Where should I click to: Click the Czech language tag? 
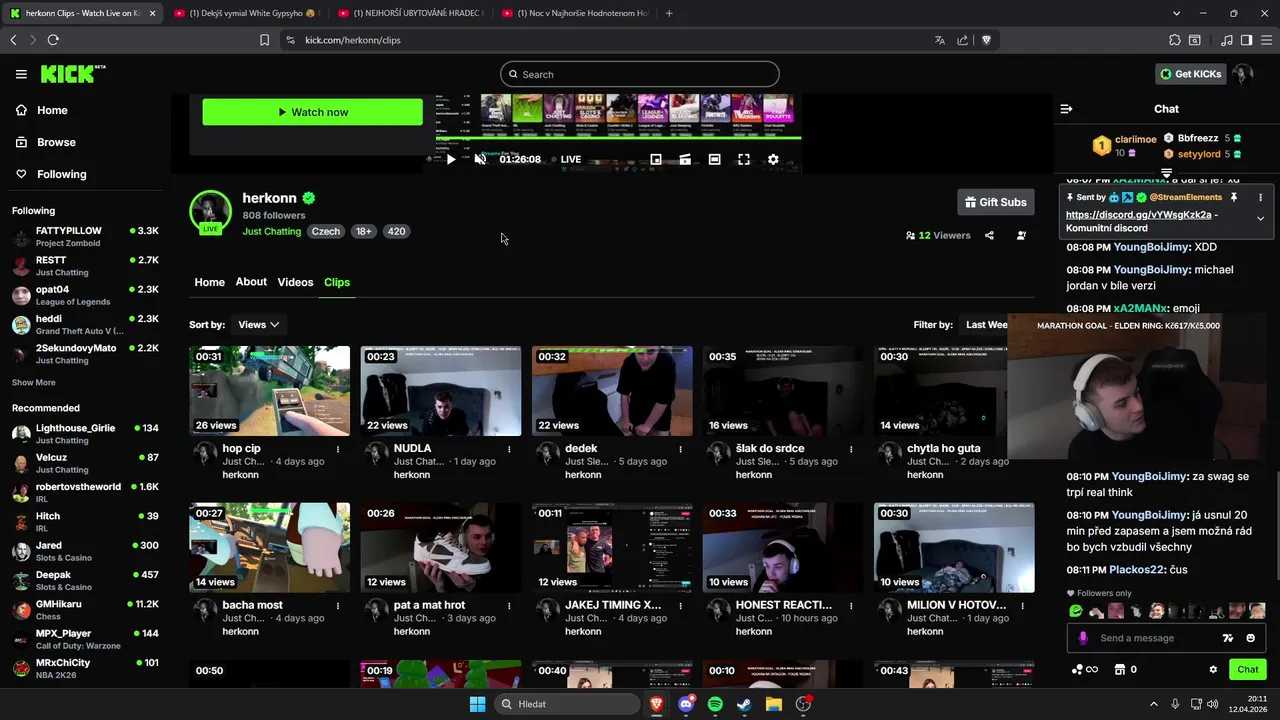pos(326,231)
